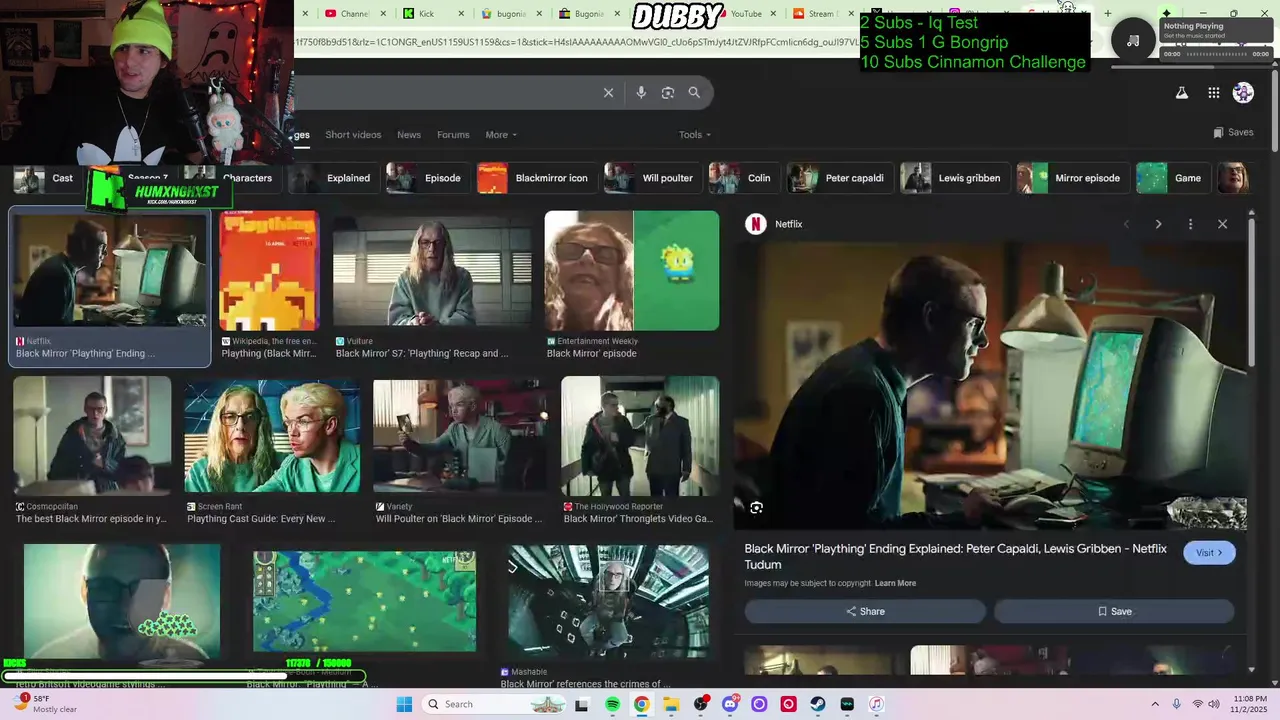Go to previous image in preview panel
1280x720 pixels.
point(1126,224)
